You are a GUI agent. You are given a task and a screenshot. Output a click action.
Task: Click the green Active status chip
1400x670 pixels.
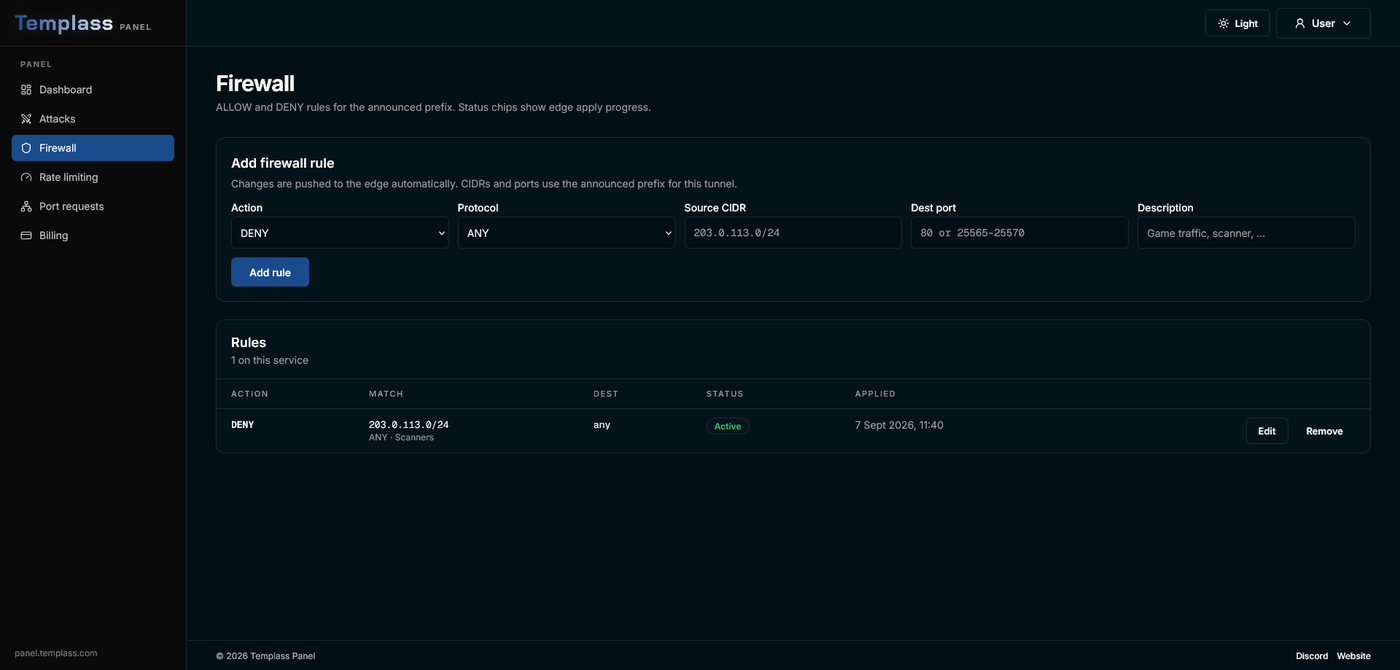click(x=728, y=426)
